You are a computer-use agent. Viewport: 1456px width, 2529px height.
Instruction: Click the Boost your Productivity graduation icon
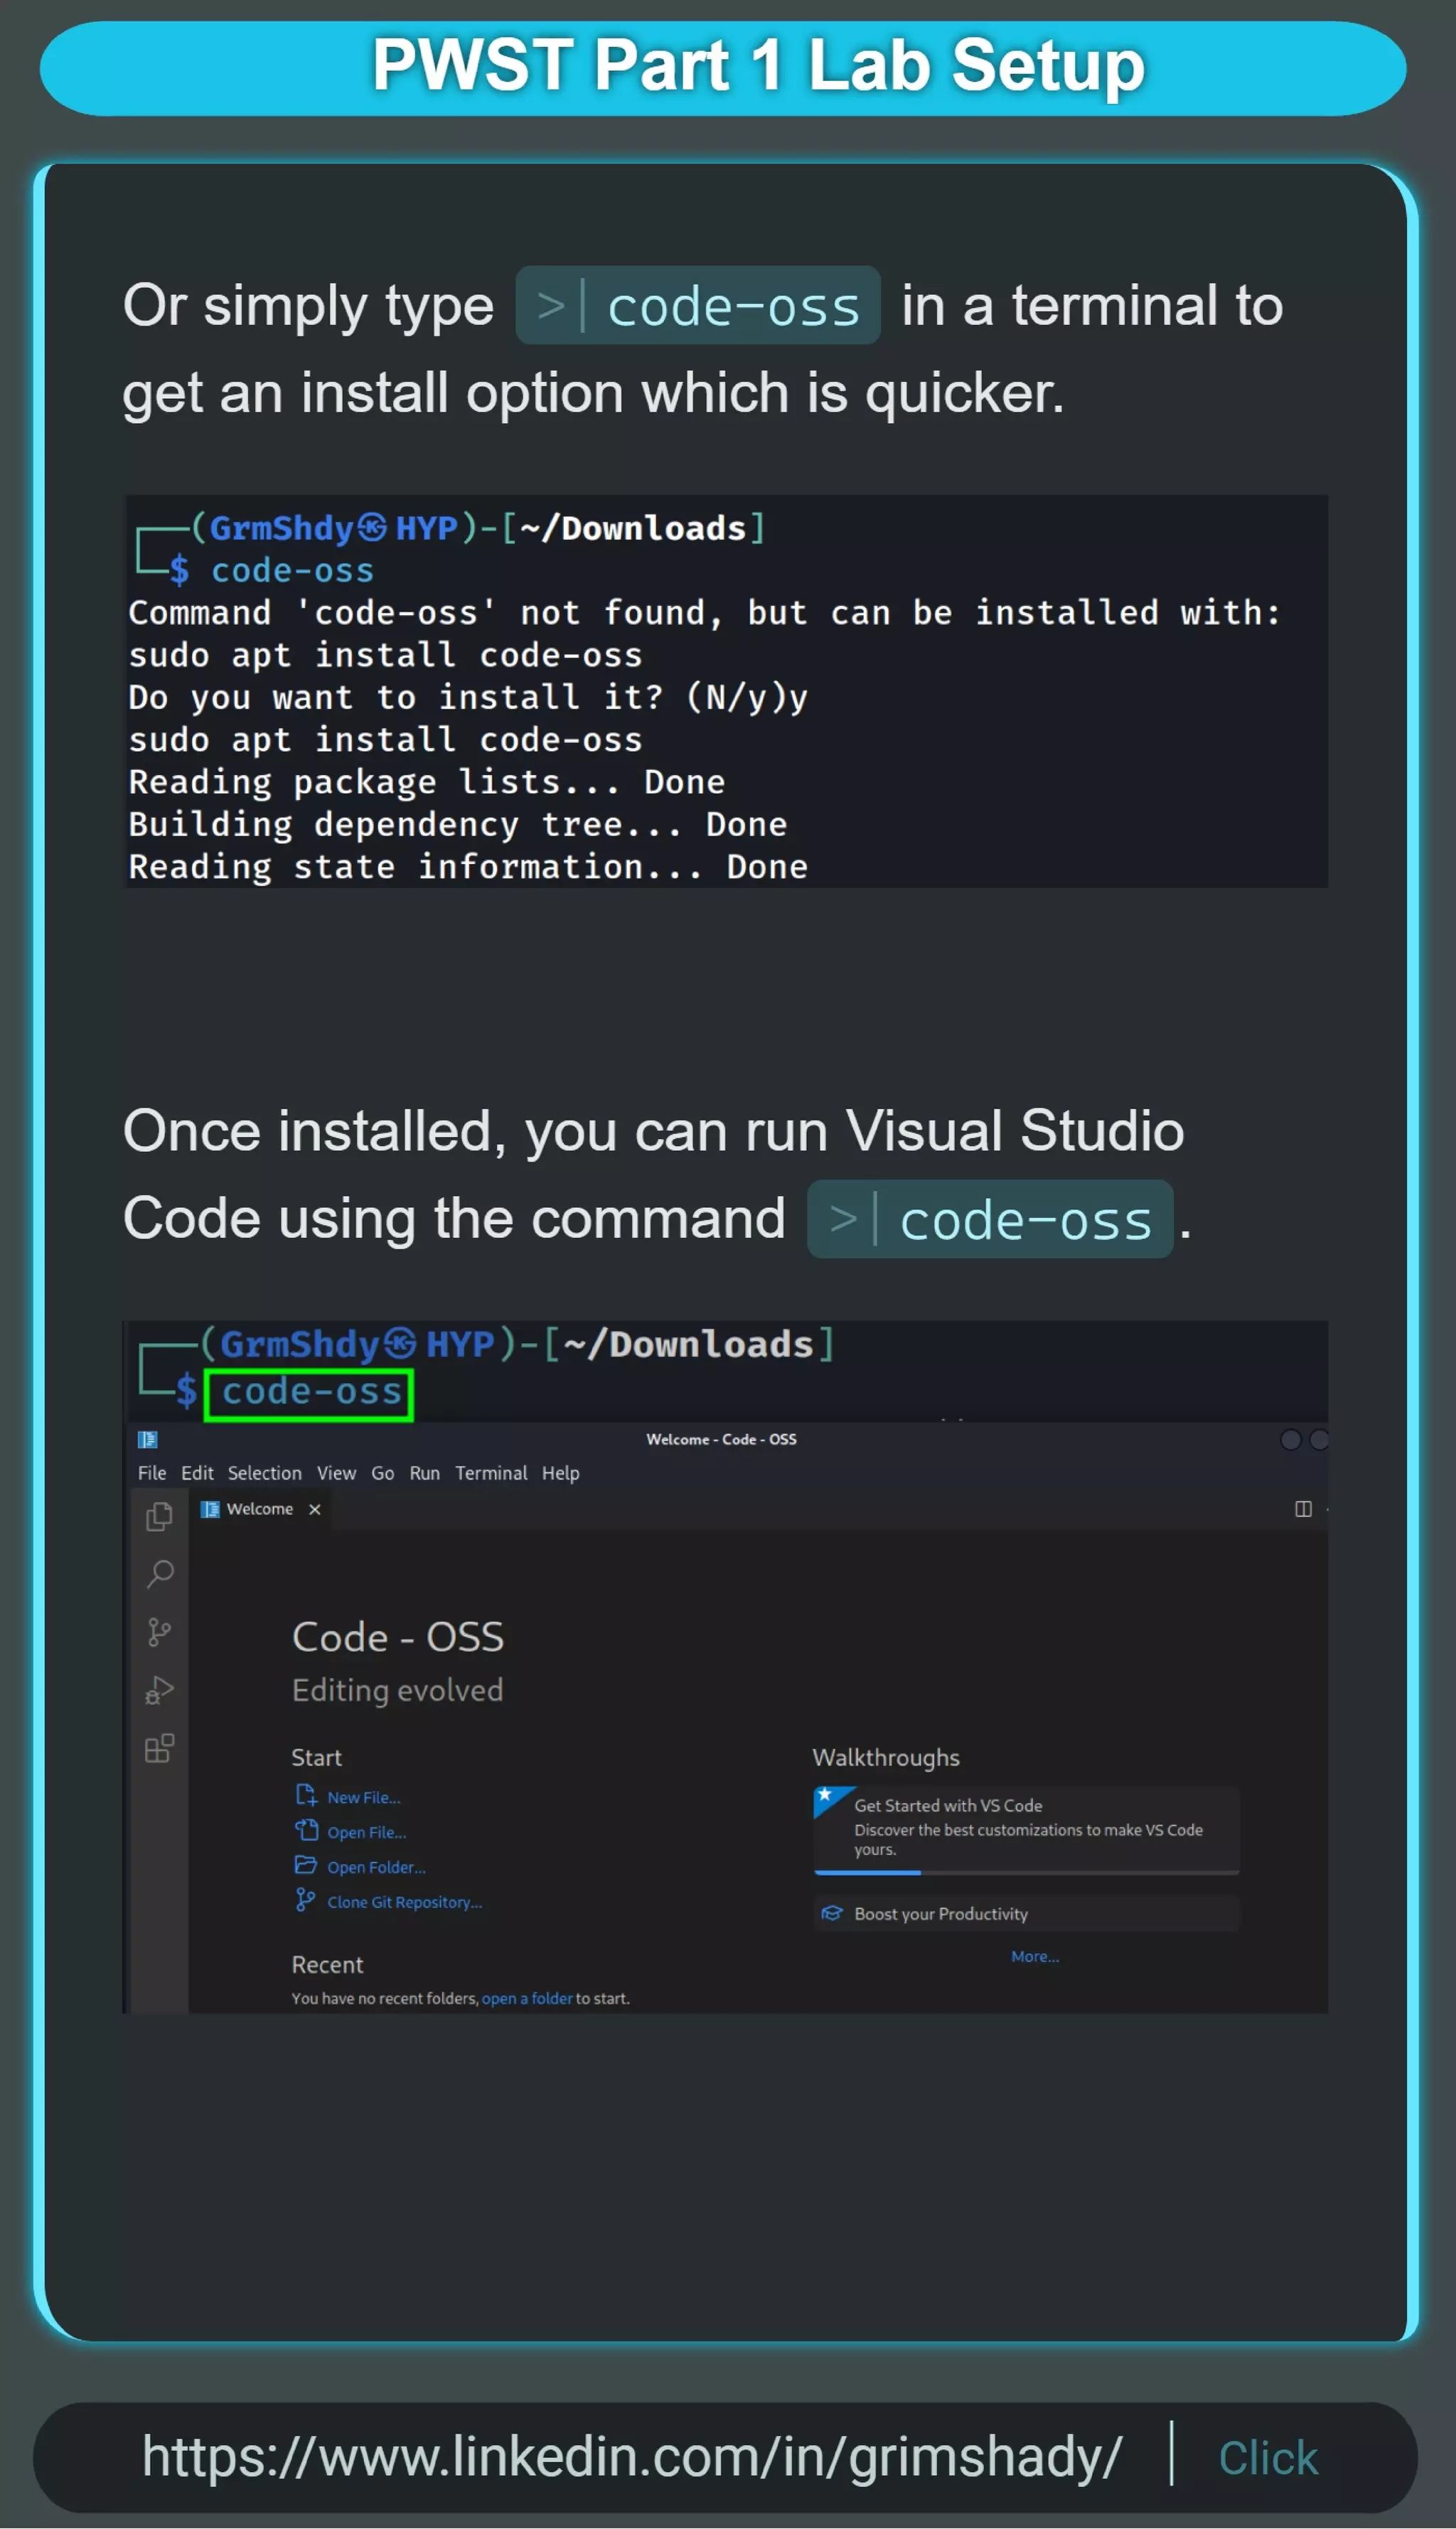(832, 1913)
